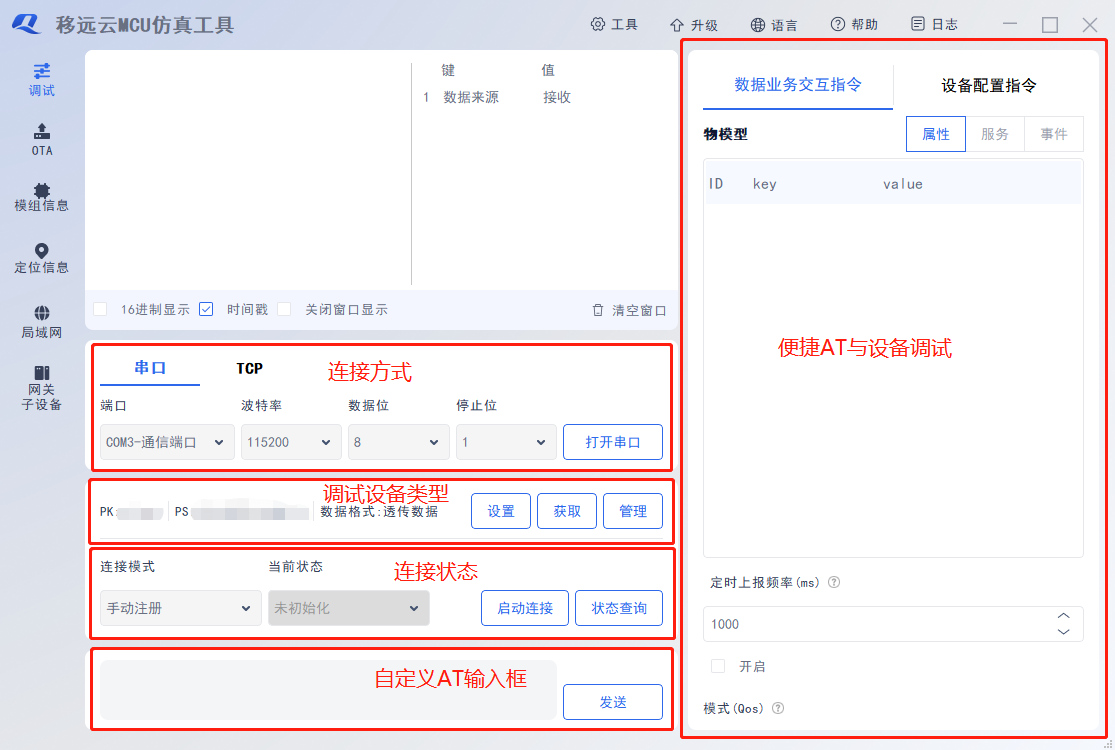Open the OTA sidebar icon
The width and height of the screenshot is (1115, 750).
[x=41, y=132]
